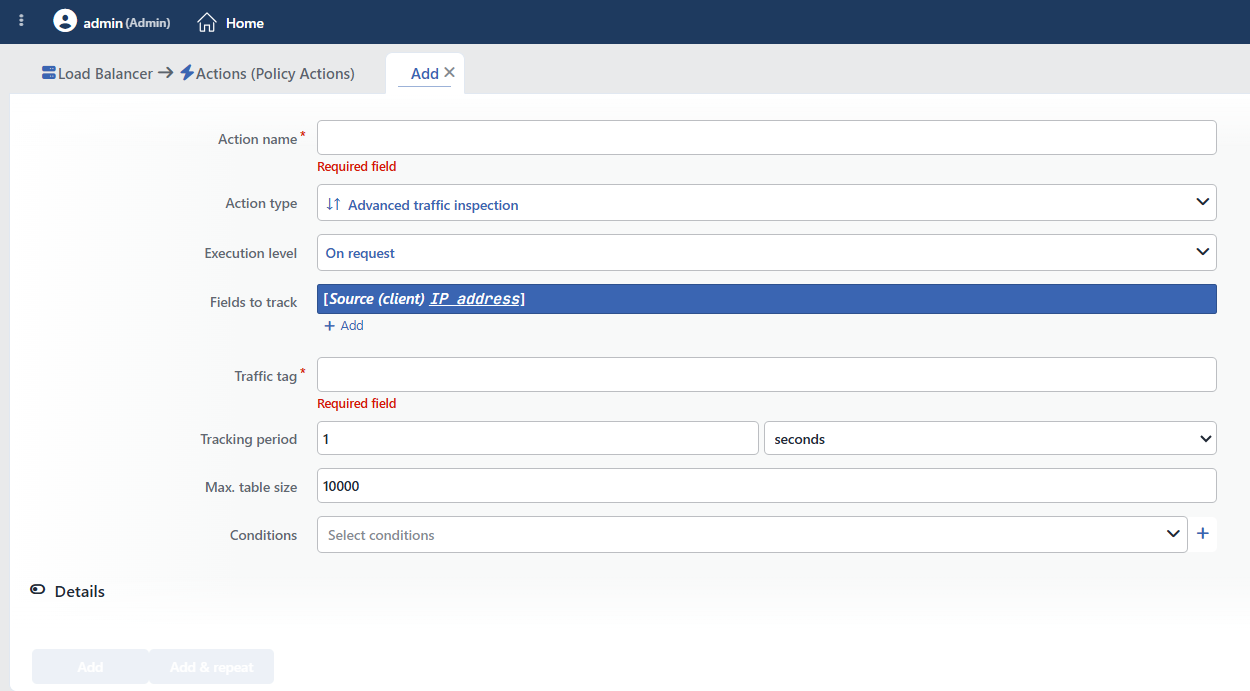Screen dimensions: 1250x691
Task: Click the Home house icon
Action: point(207,22)
